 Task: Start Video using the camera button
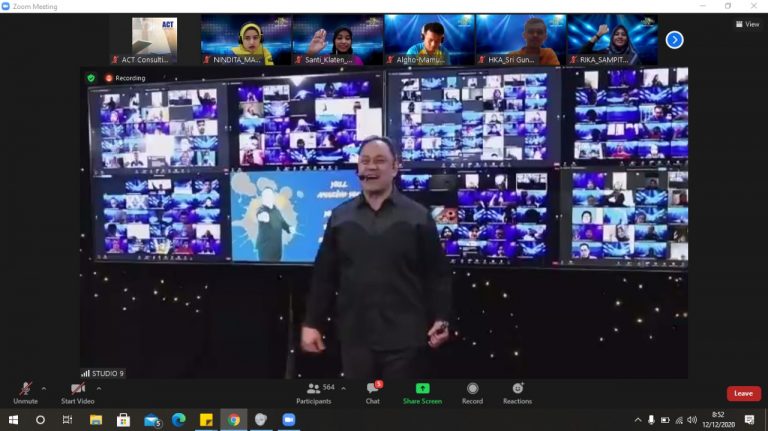77,390
